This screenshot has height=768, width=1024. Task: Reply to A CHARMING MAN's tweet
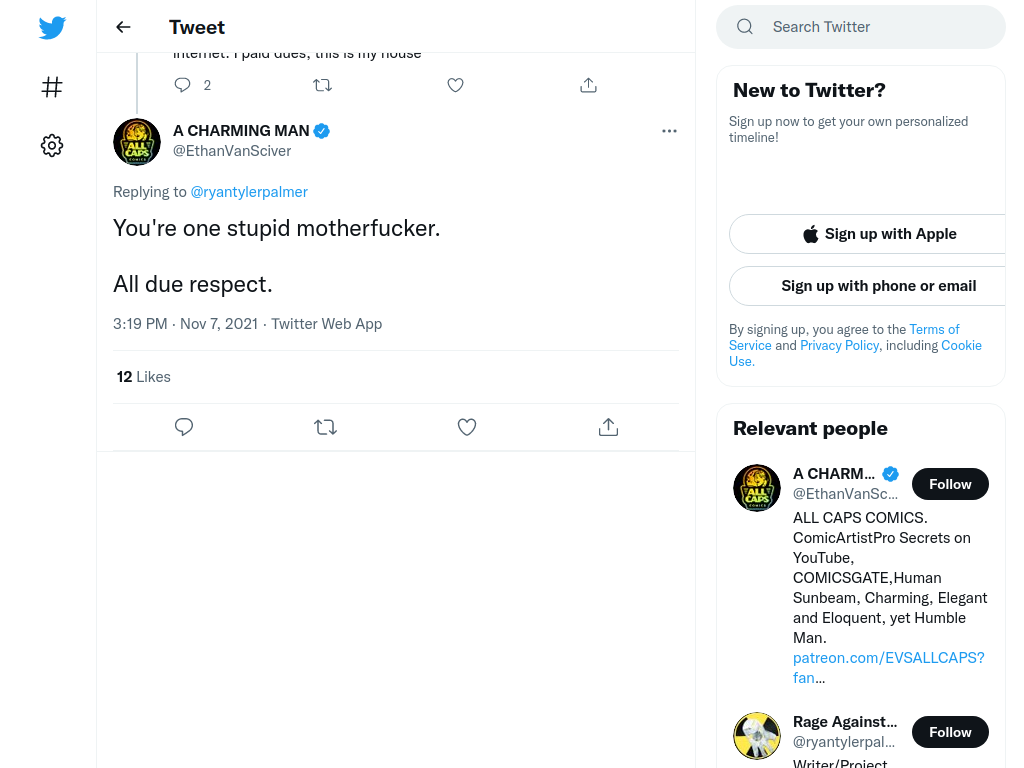coord(184,427)
